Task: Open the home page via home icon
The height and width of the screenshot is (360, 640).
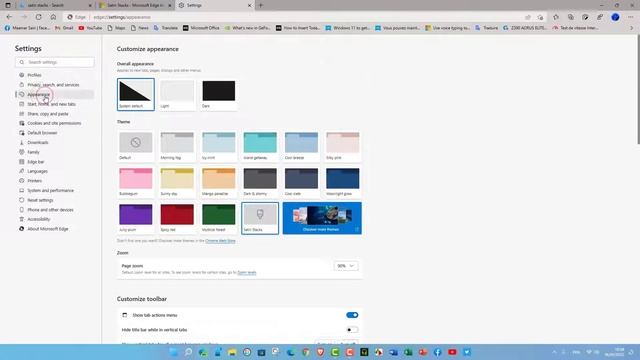Action: [x=53, y=17]
